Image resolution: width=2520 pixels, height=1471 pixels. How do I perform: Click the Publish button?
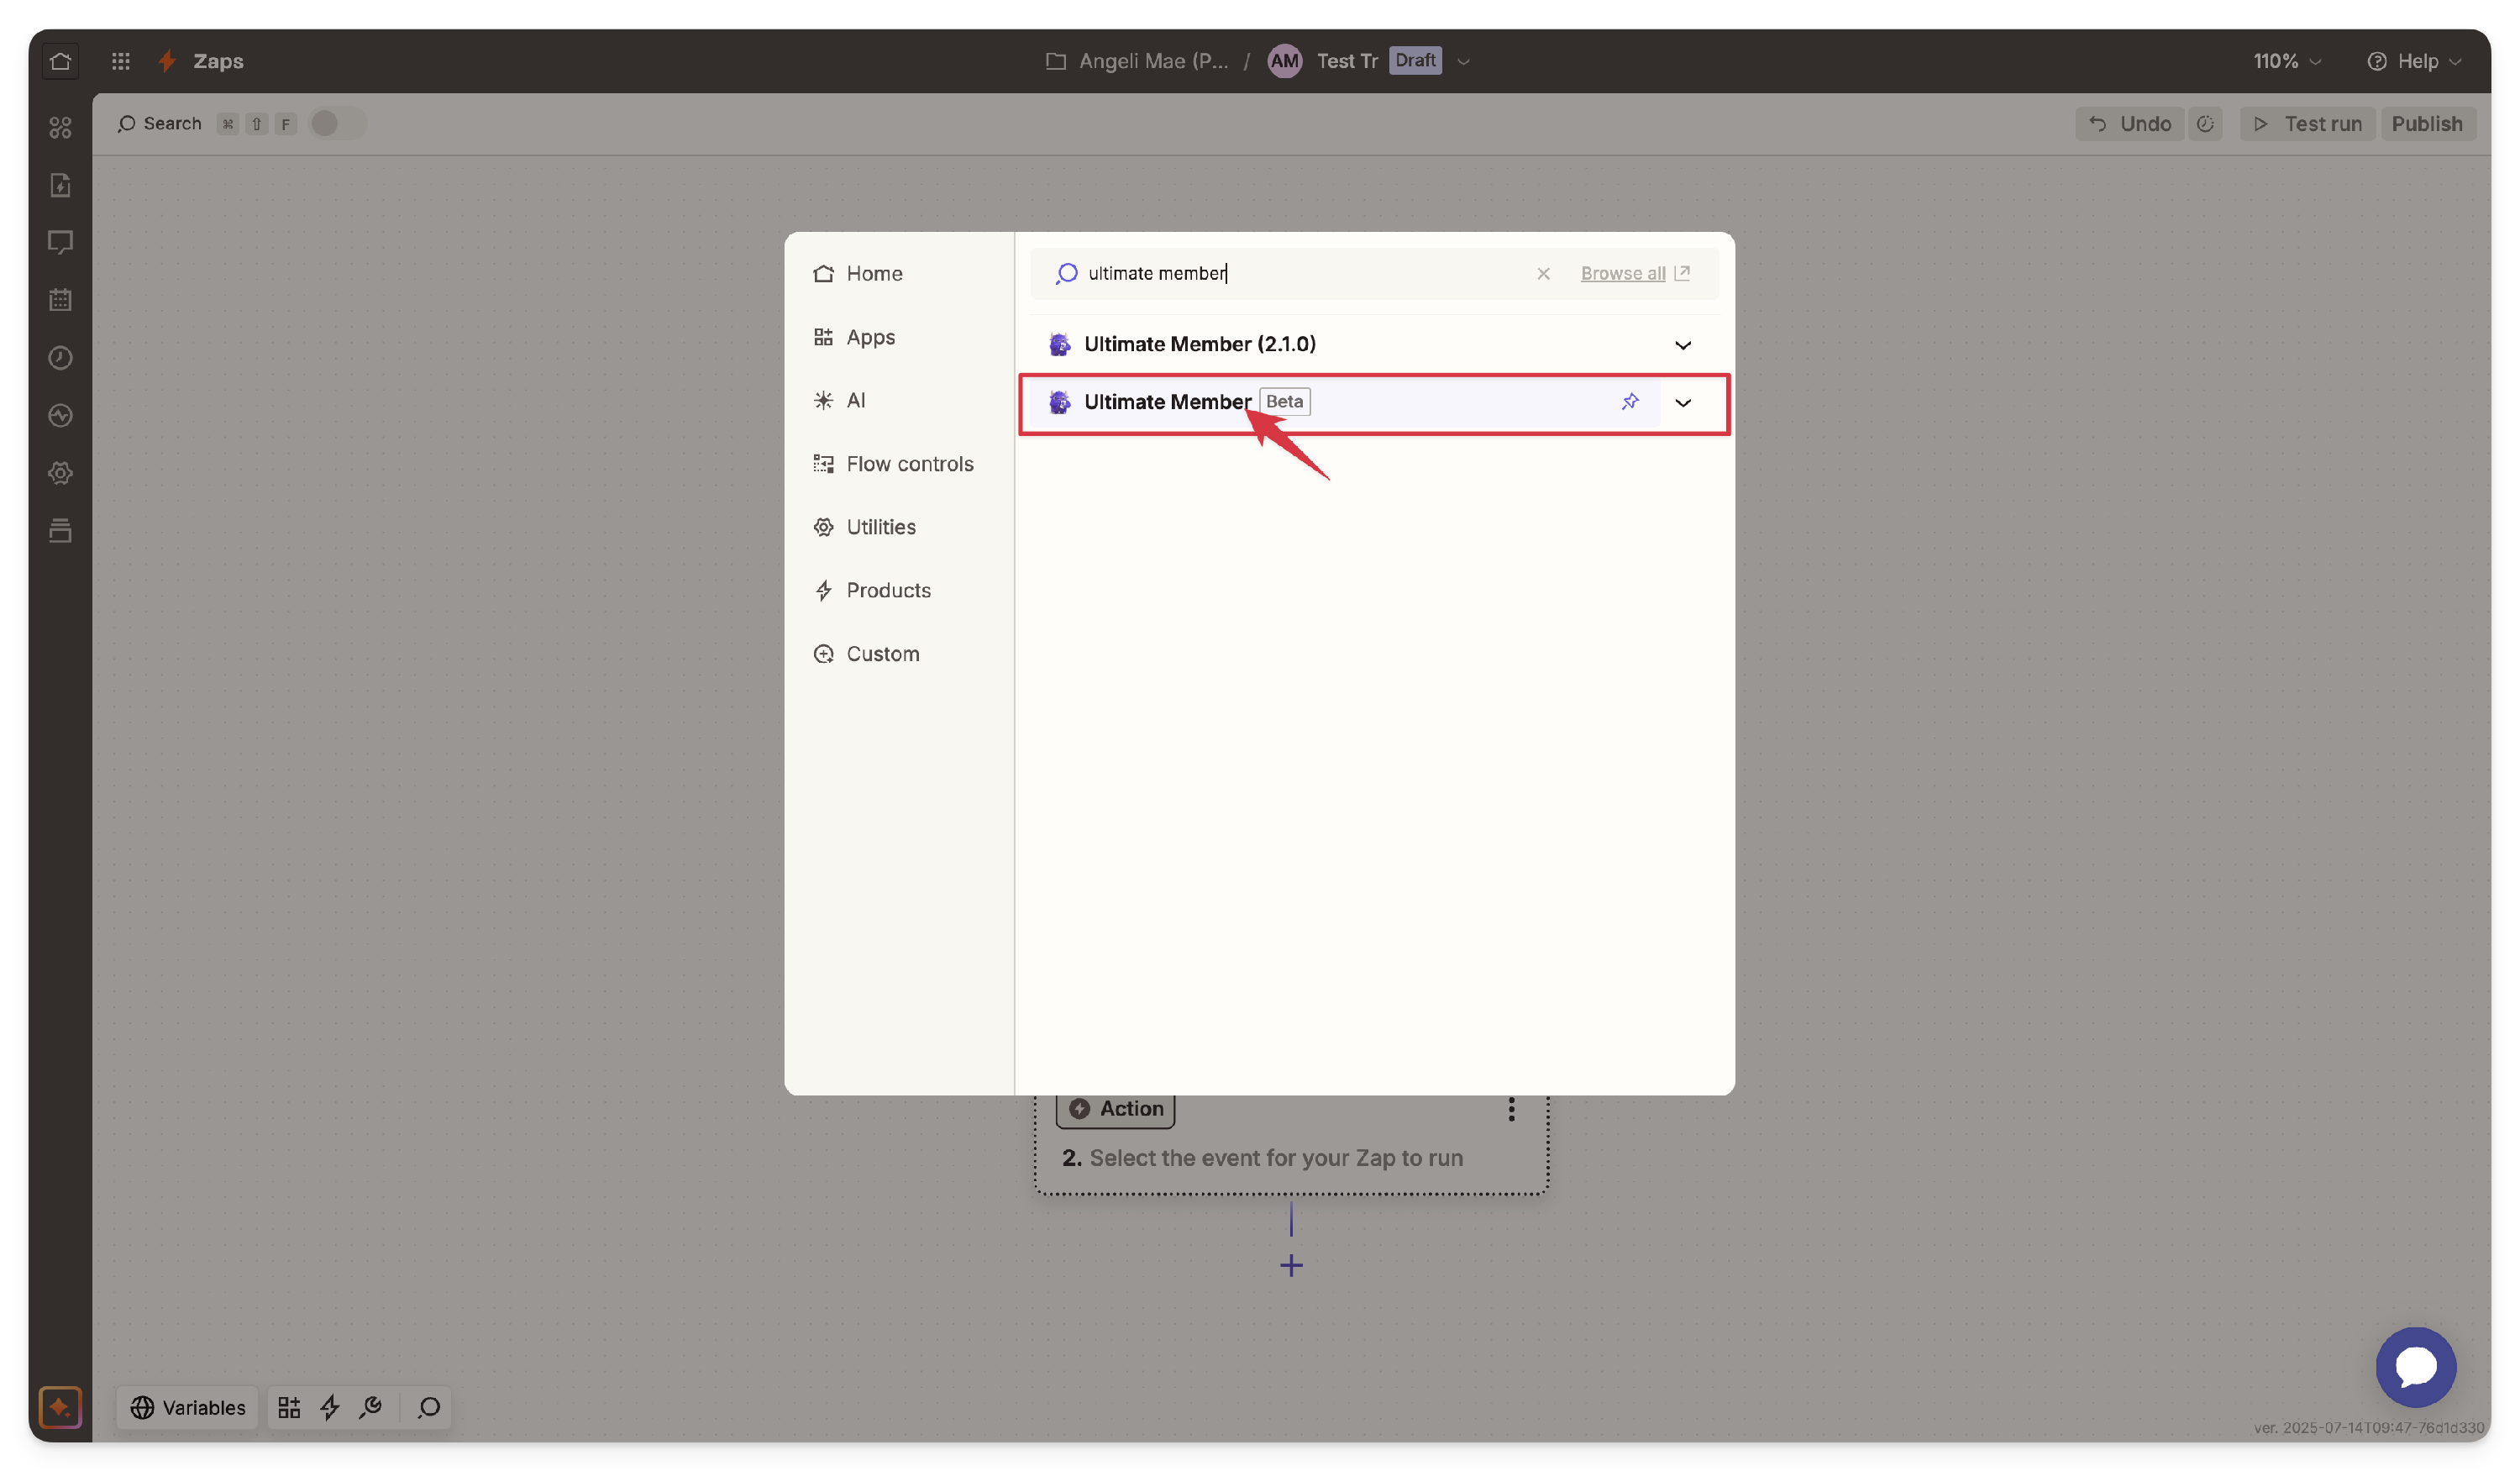[x=2426, y=123]
